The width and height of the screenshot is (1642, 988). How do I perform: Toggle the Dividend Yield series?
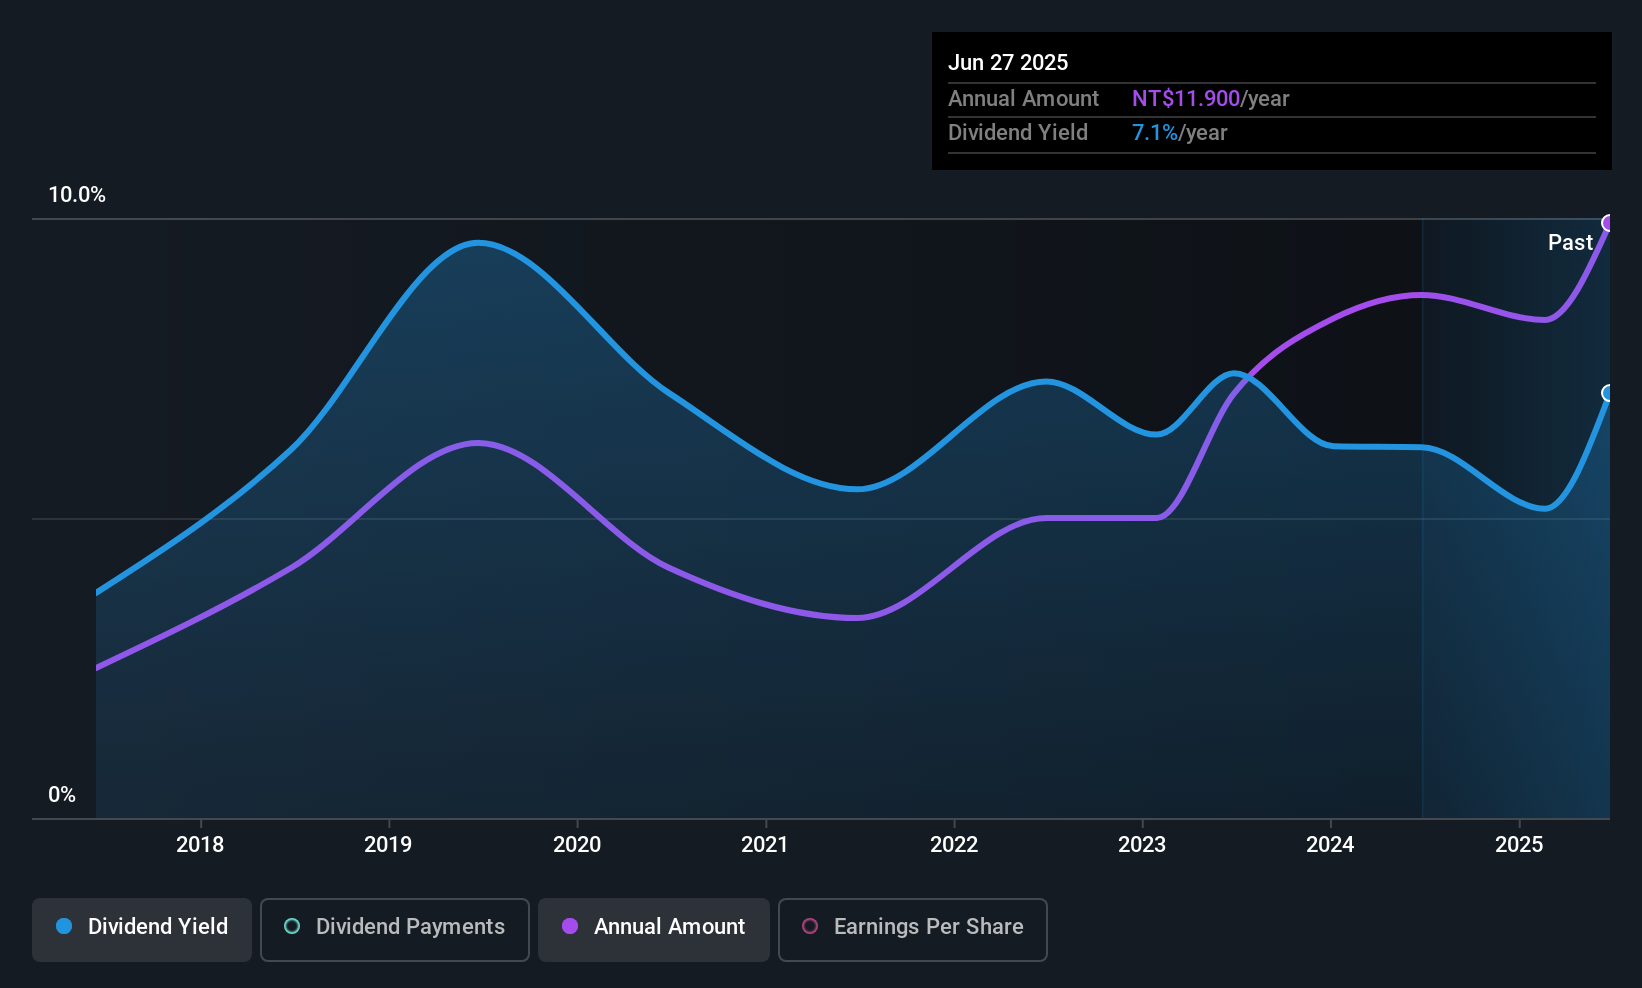(x=142, y=930)
